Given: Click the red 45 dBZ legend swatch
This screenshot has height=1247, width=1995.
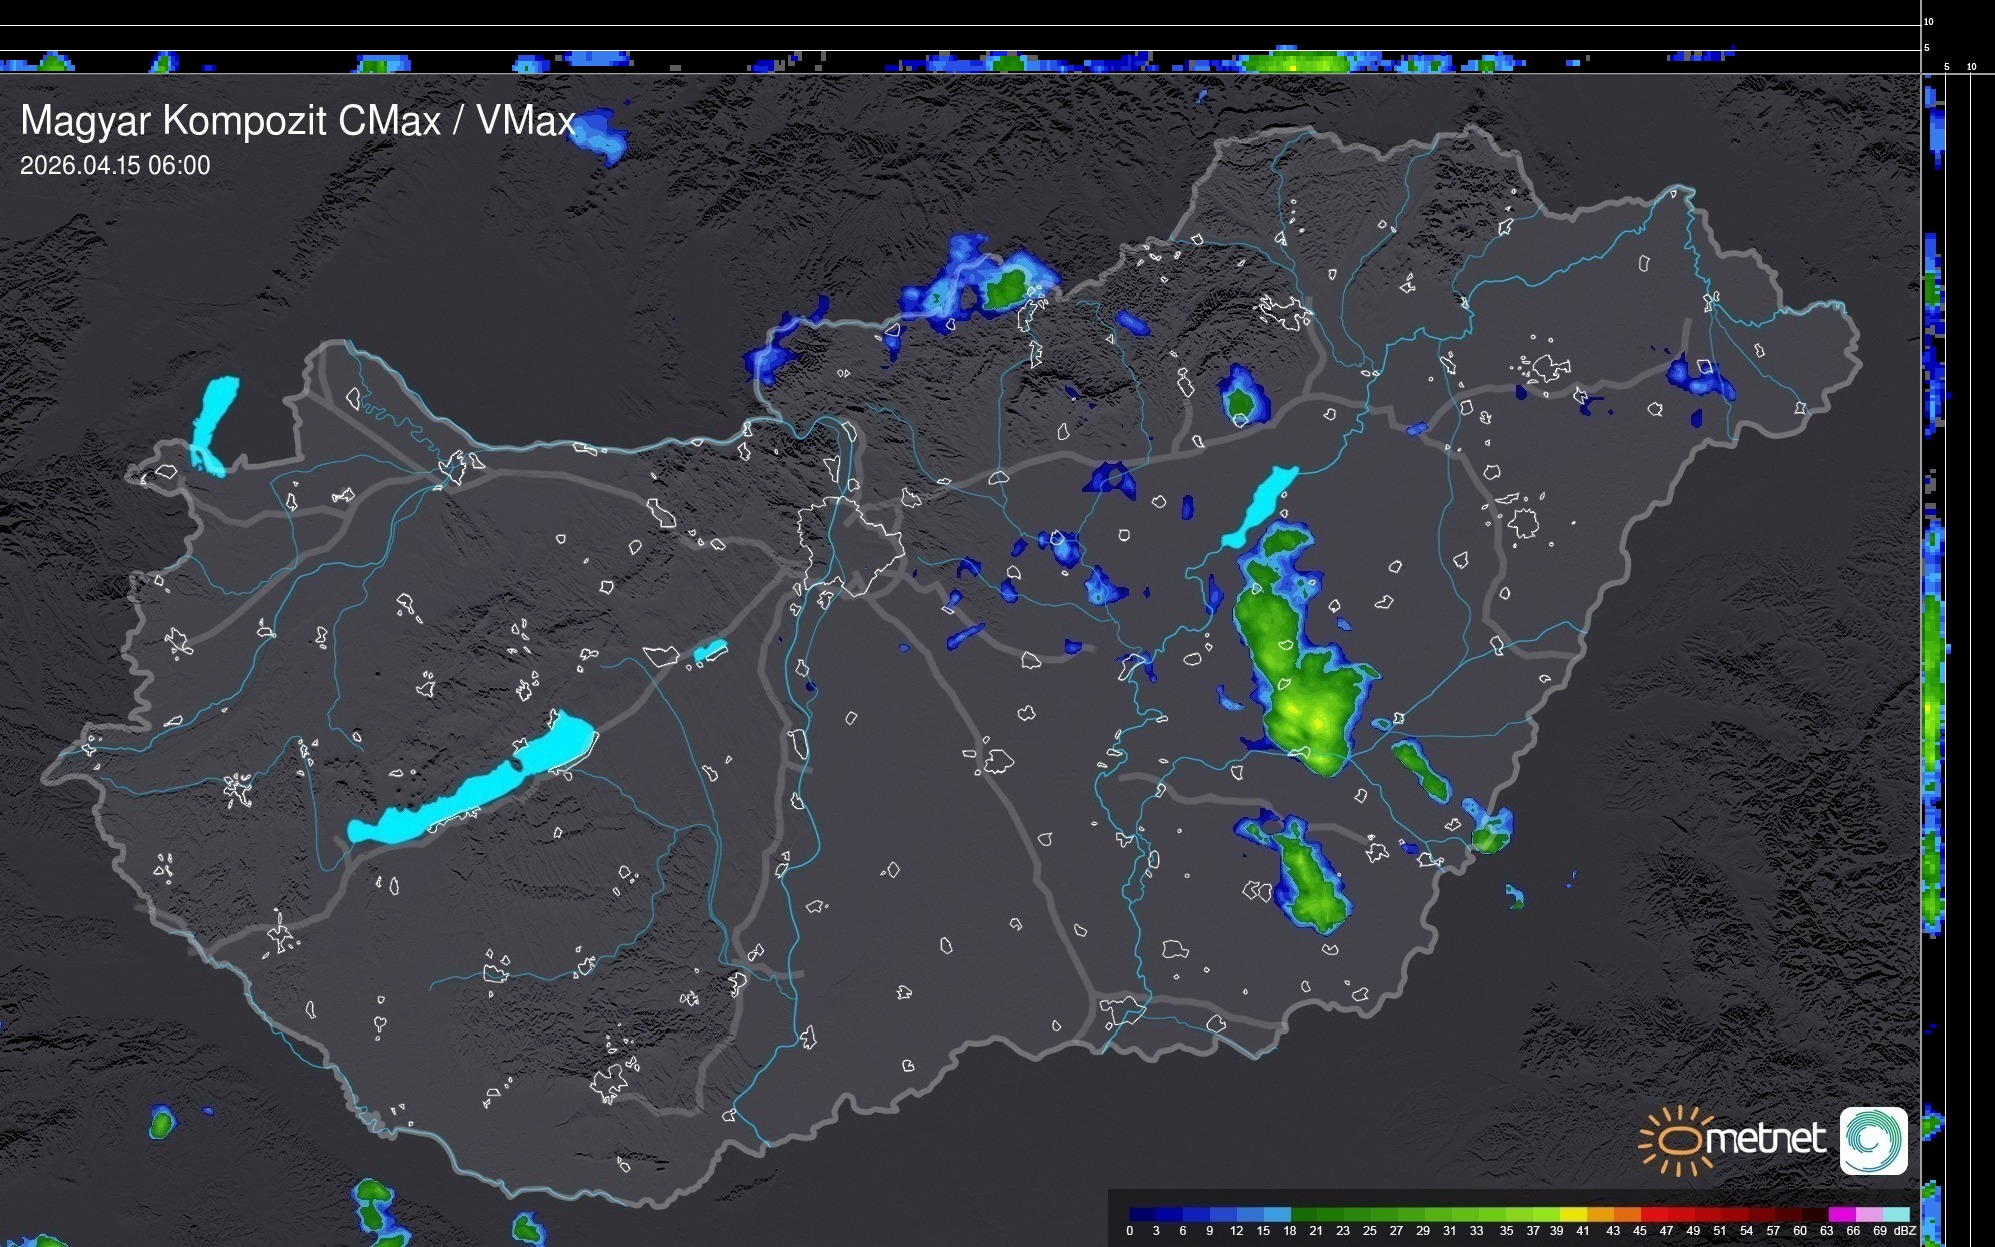Looking at the screenshot, I should click(x=1654, y=1214).
